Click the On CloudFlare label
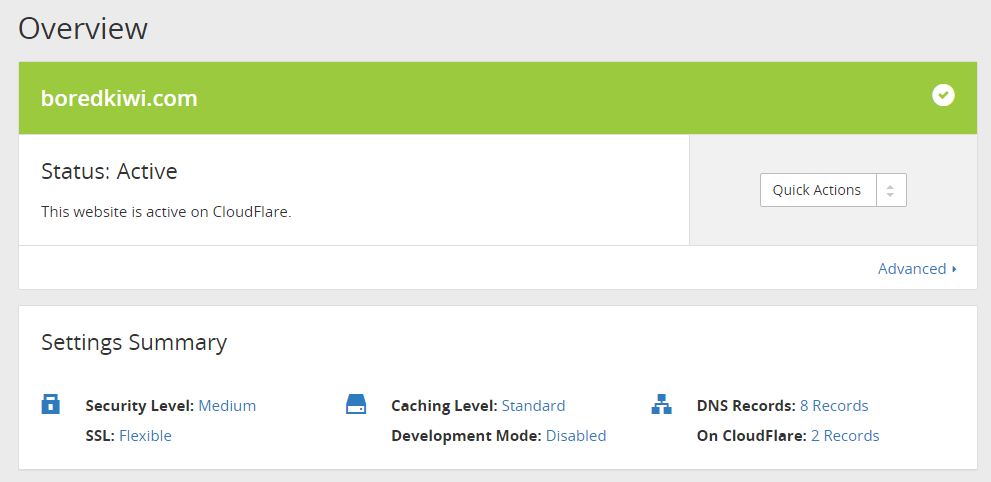 coord(751,436)
